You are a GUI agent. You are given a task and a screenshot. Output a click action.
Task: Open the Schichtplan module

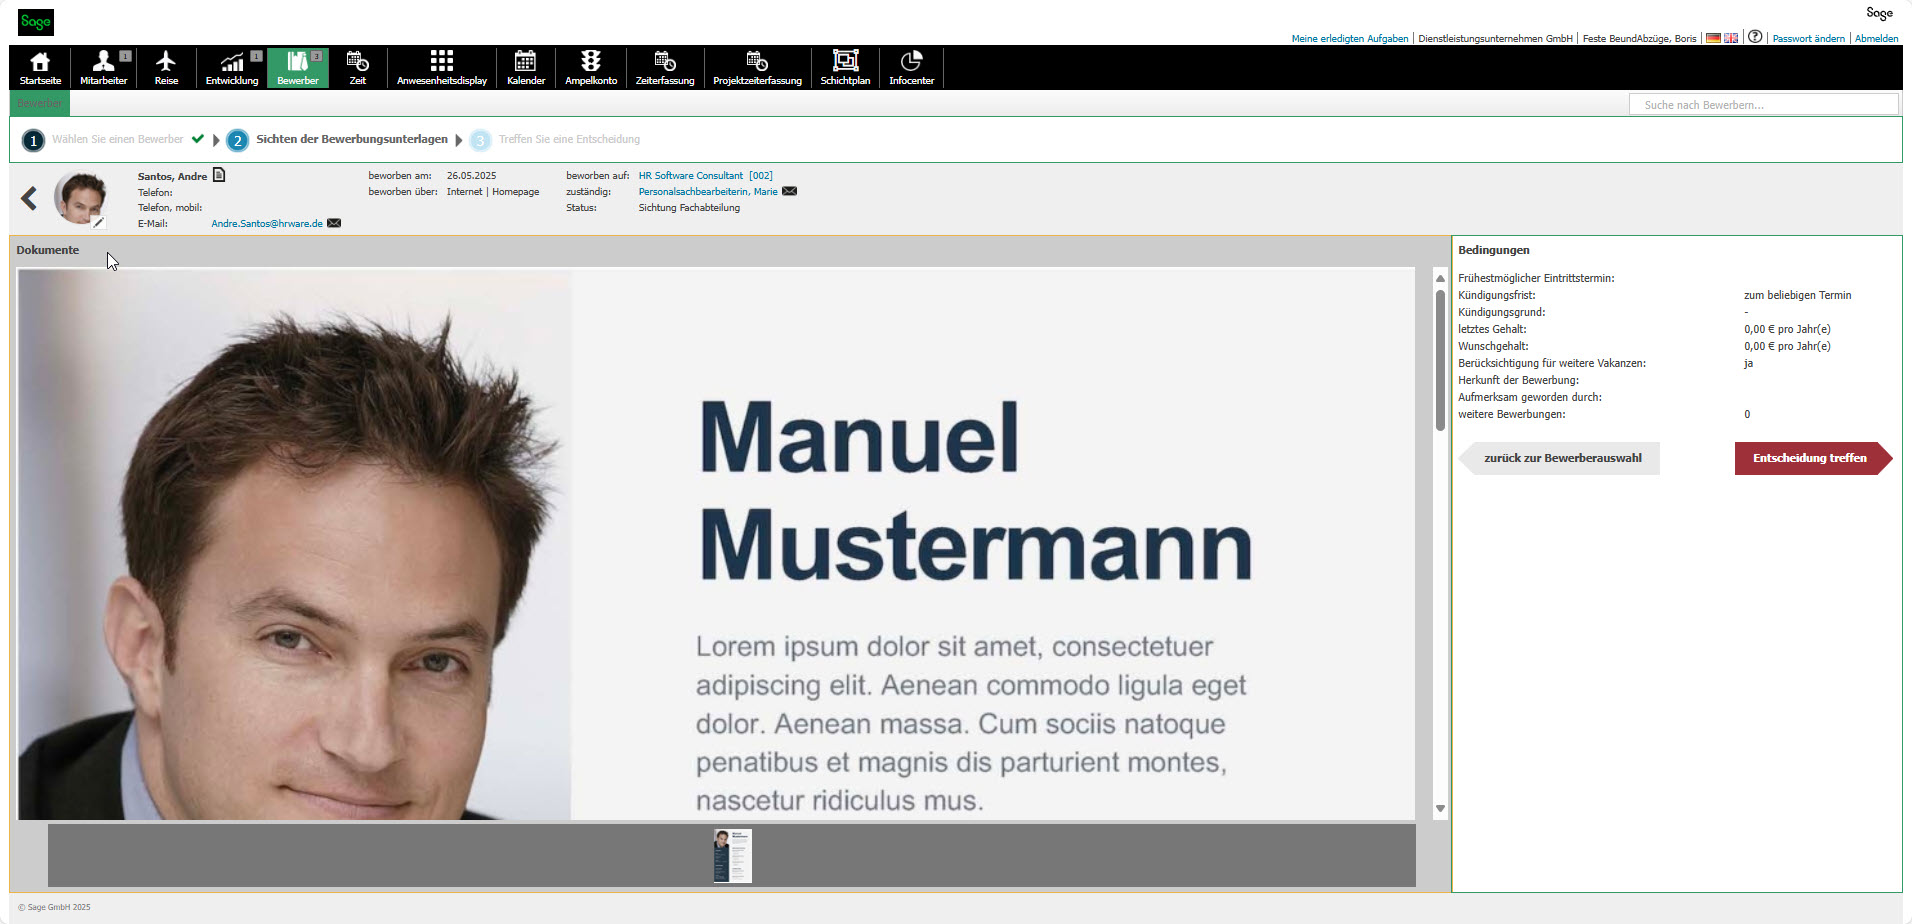click(x=845, y=67)
